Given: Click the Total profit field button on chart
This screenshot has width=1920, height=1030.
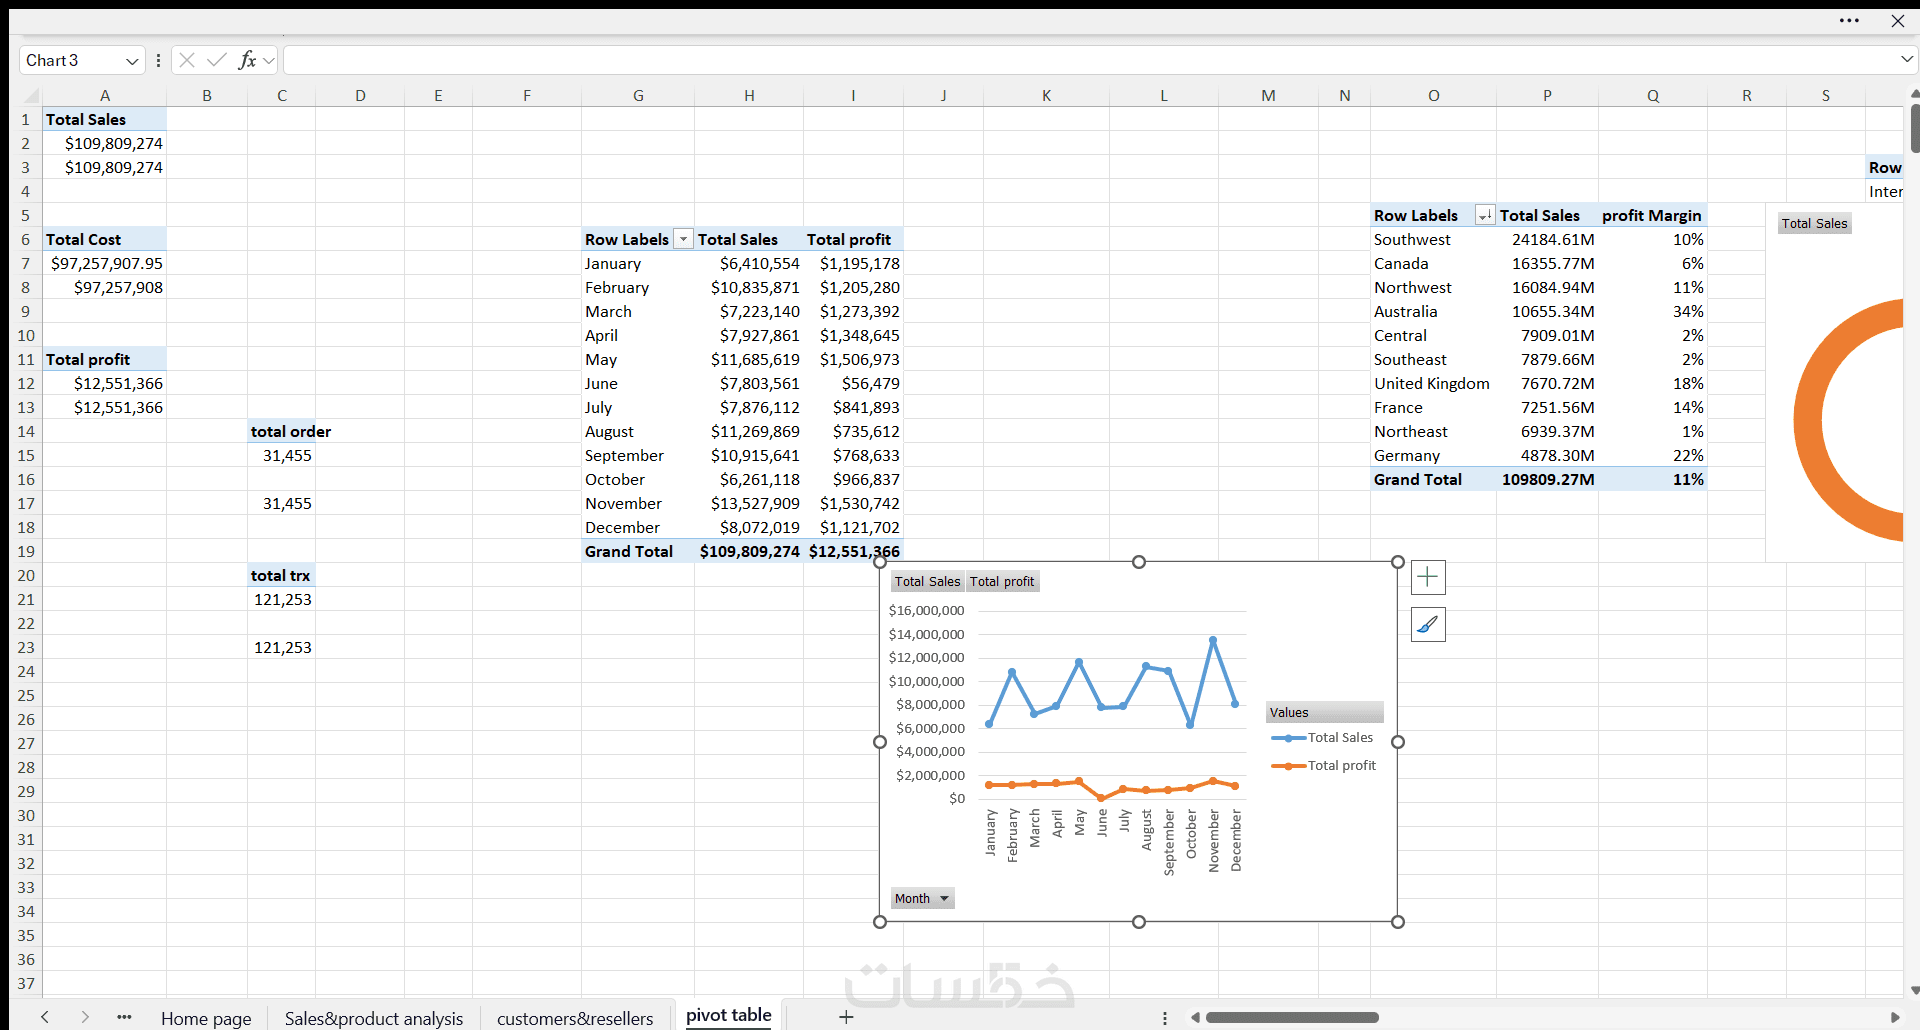Looking at the screenshot, I should click(1002, 581).
